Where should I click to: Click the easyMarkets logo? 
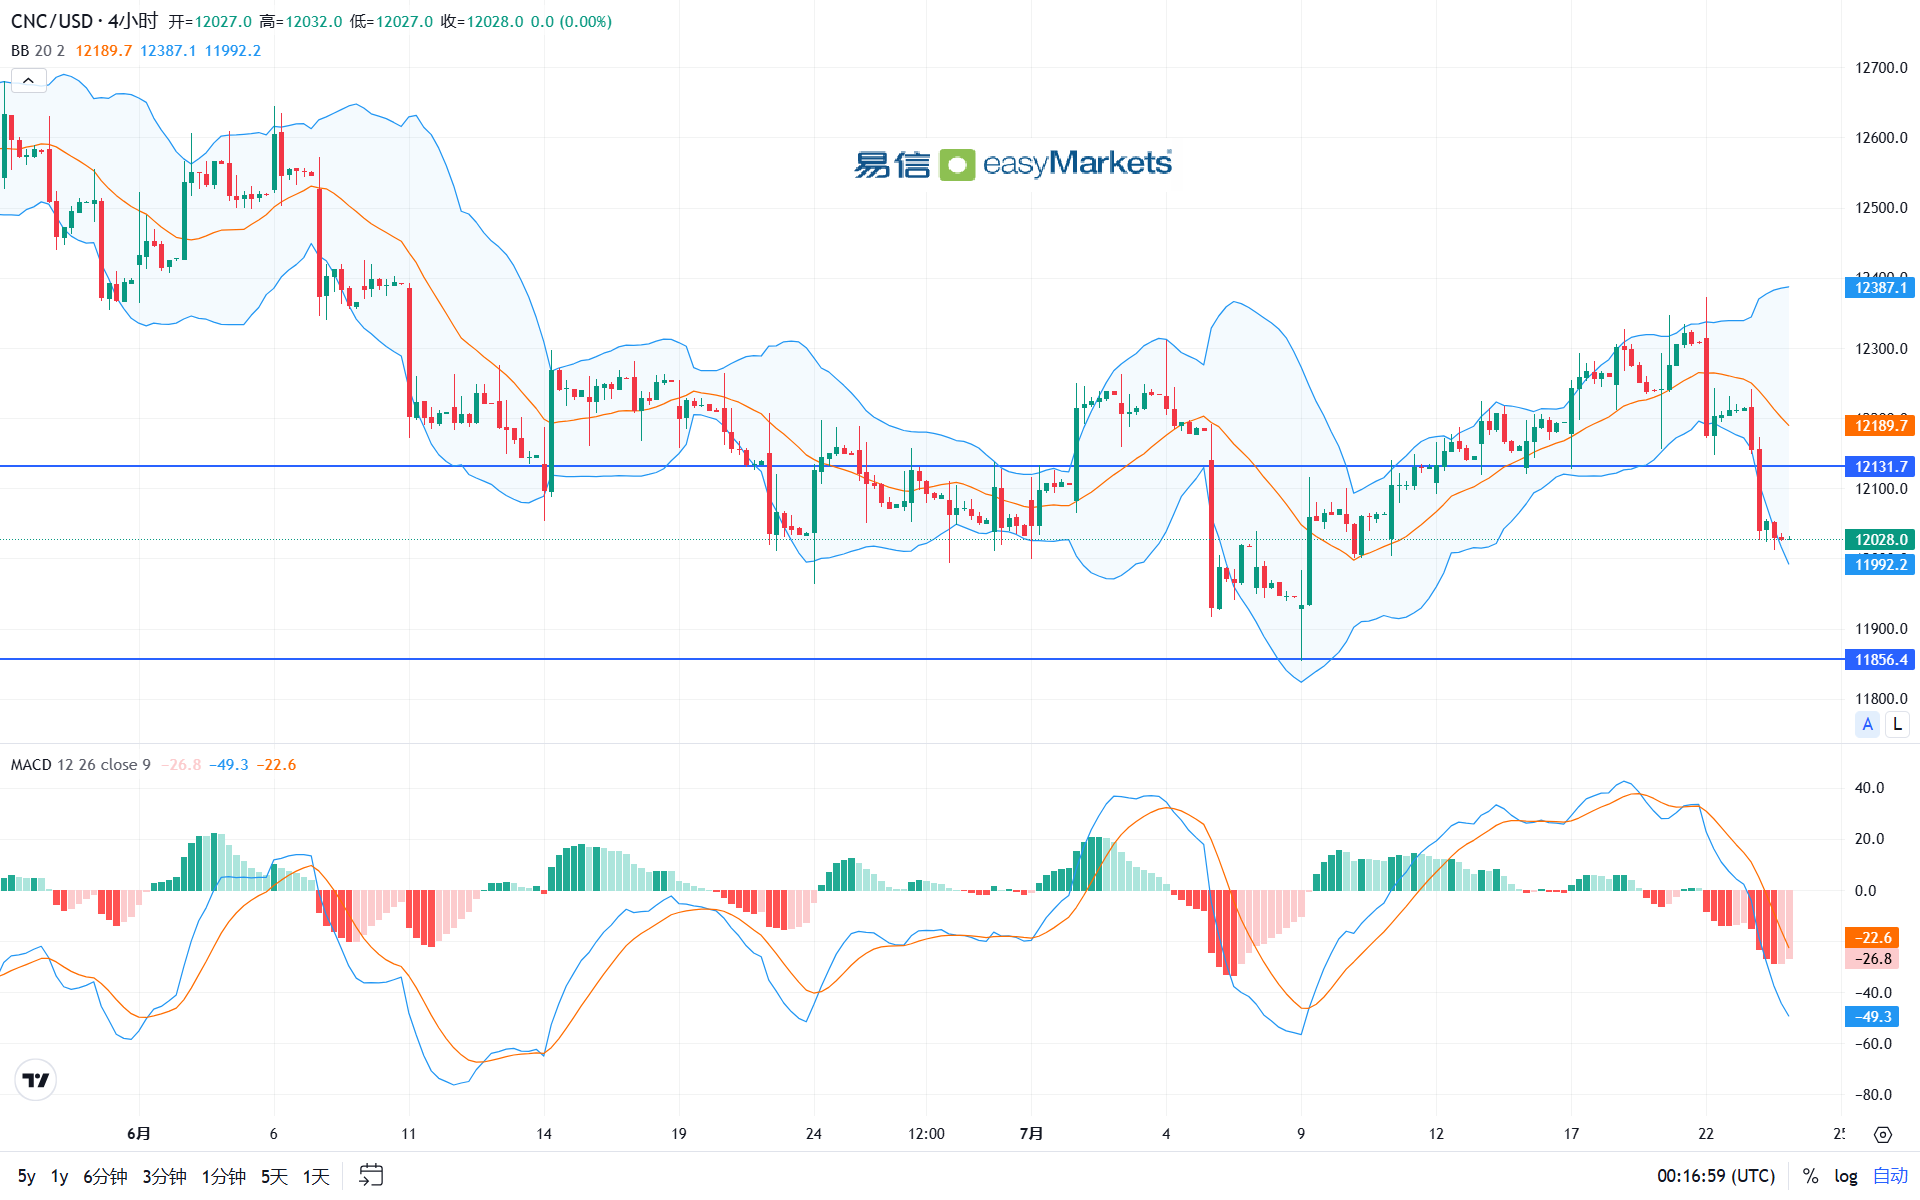1012,164
